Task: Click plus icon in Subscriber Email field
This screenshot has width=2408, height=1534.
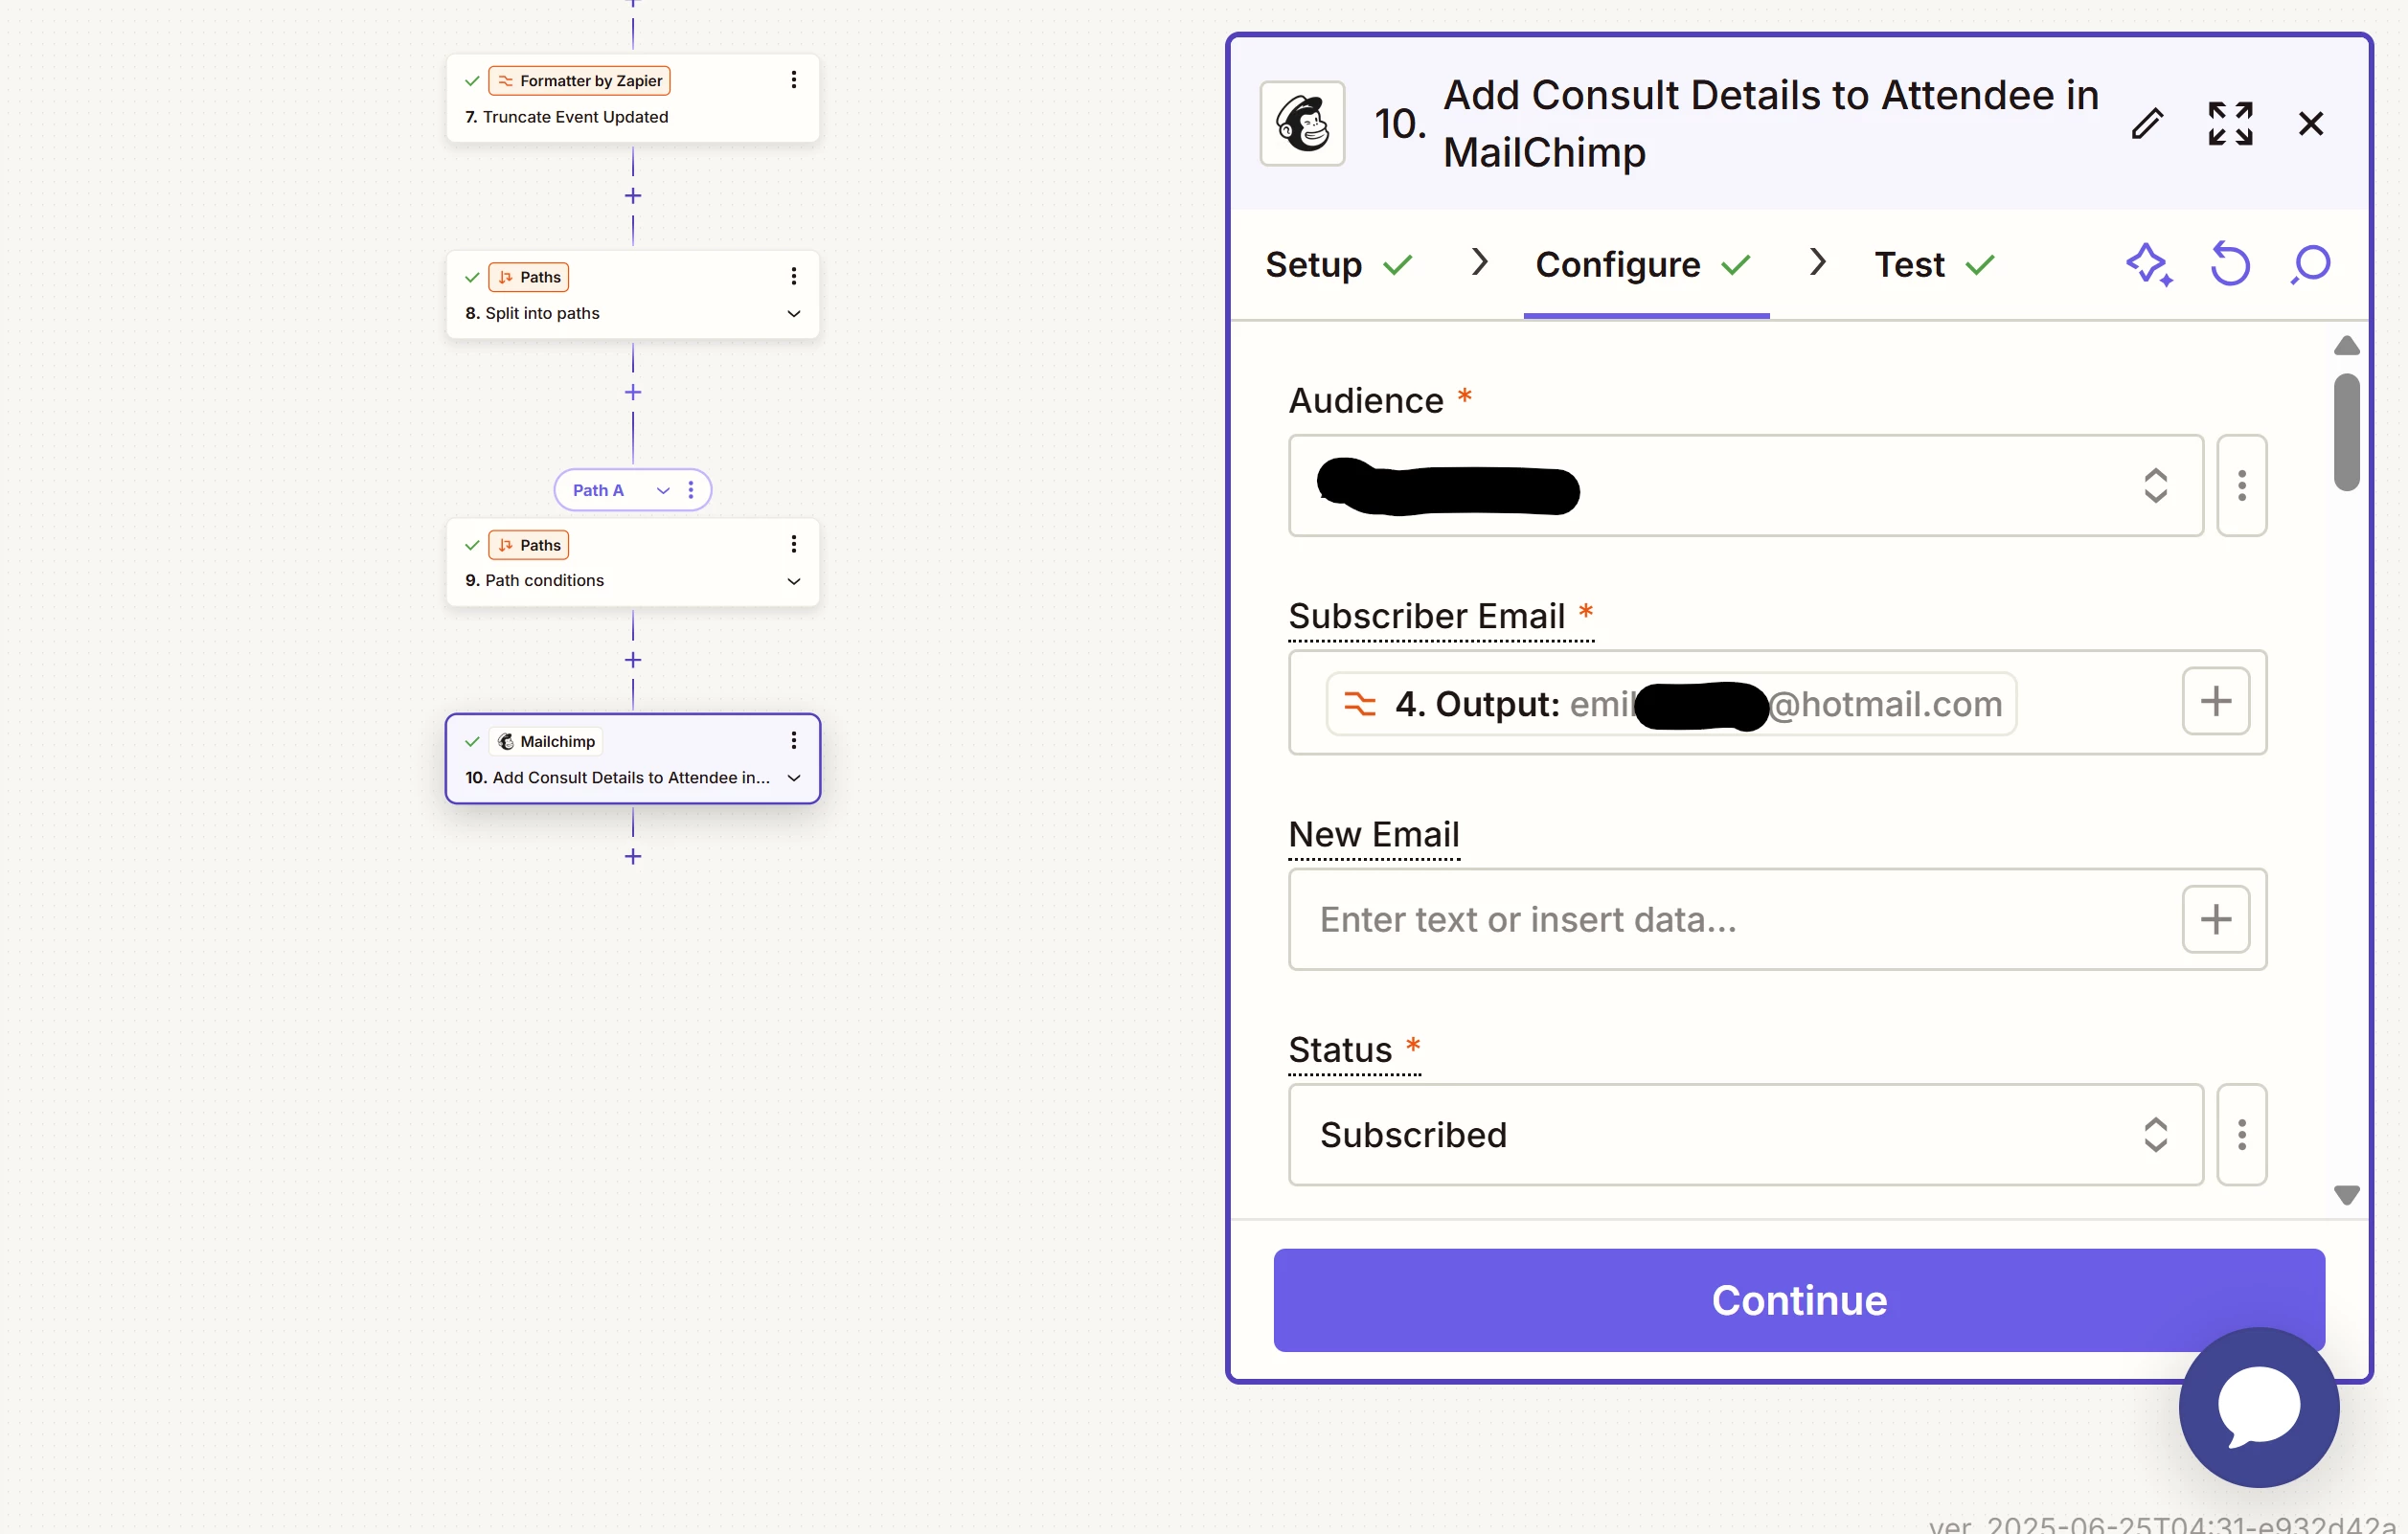Action: [x=2215, y=701]
